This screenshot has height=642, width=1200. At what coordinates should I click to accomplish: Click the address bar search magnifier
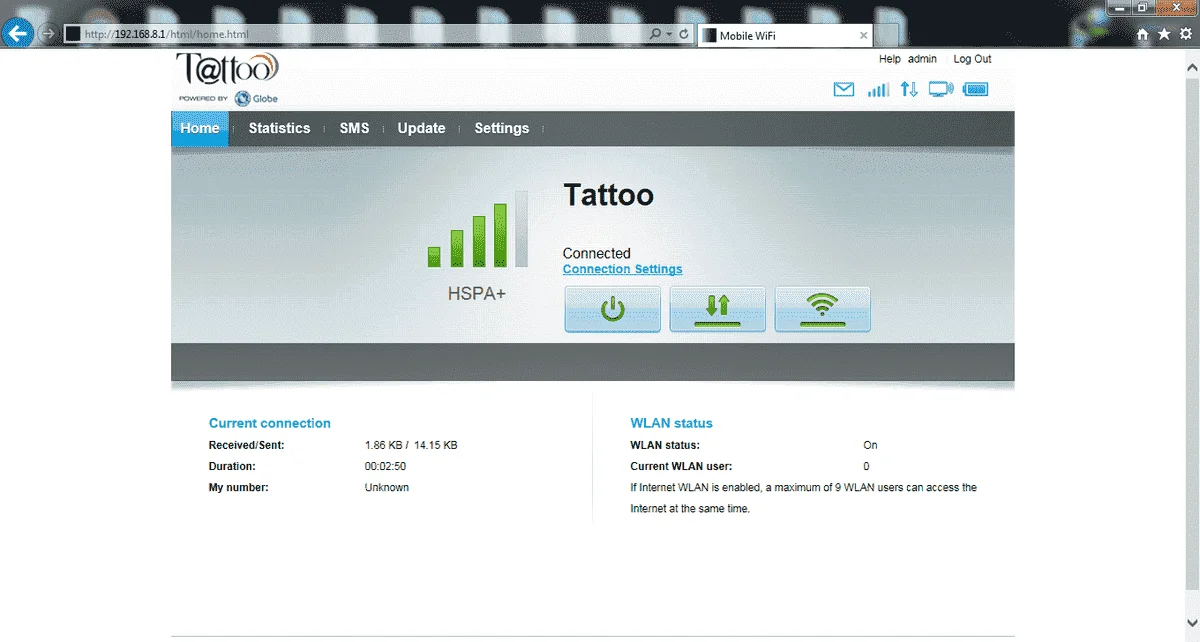tap(655, 34)
